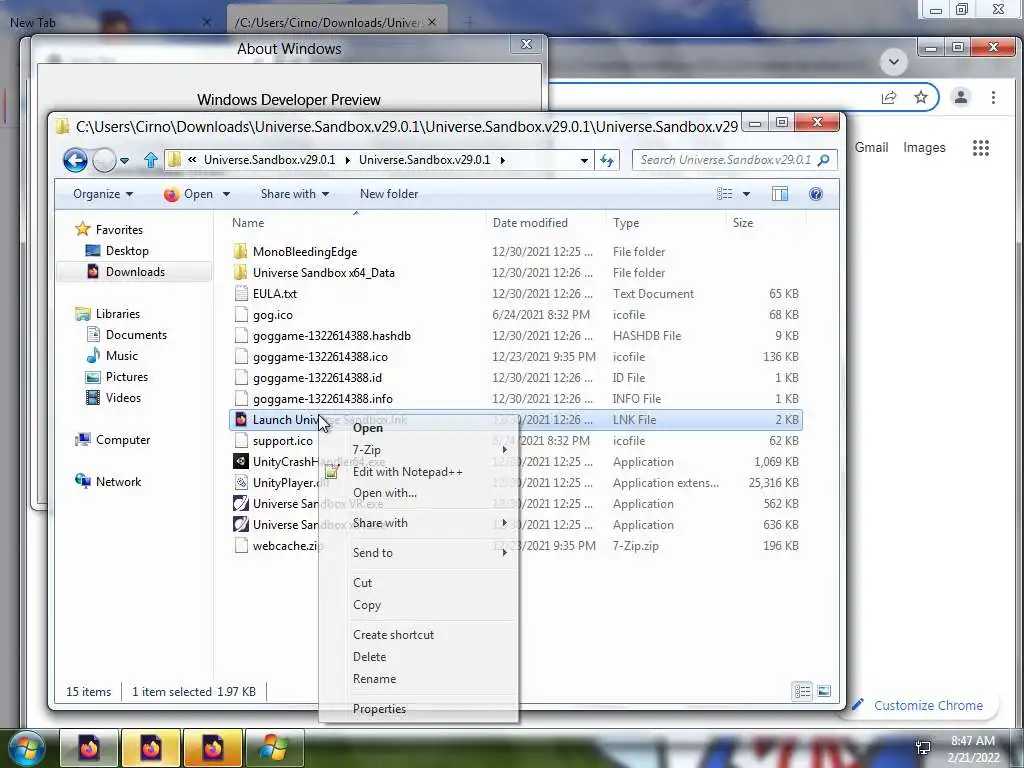Expand the Share with toolbar dropdown
The height and width of the screenshot is (768, 1024).
(295, 194)
